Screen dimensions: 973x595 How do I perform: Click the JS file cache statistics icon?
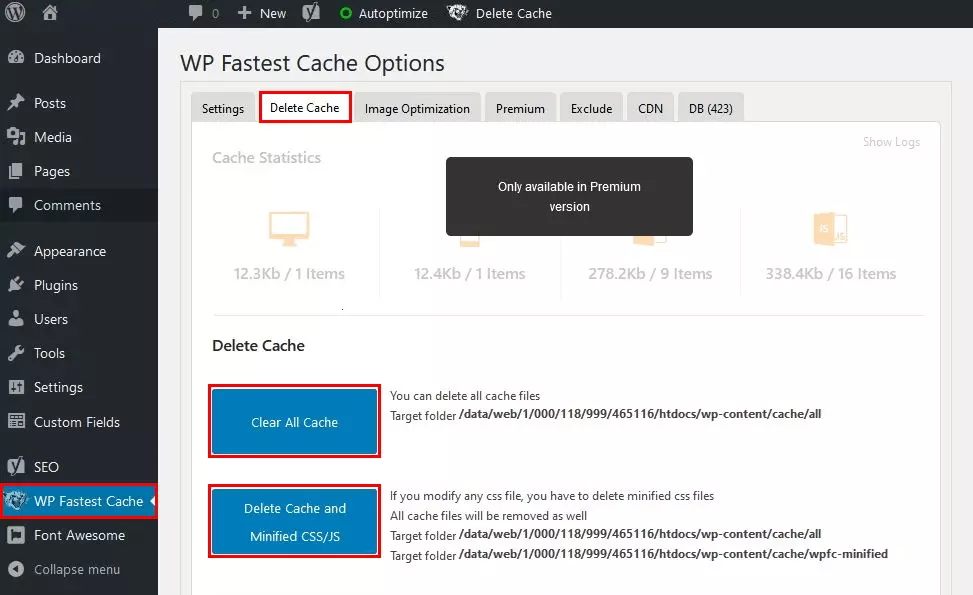(x=831, y=229)
